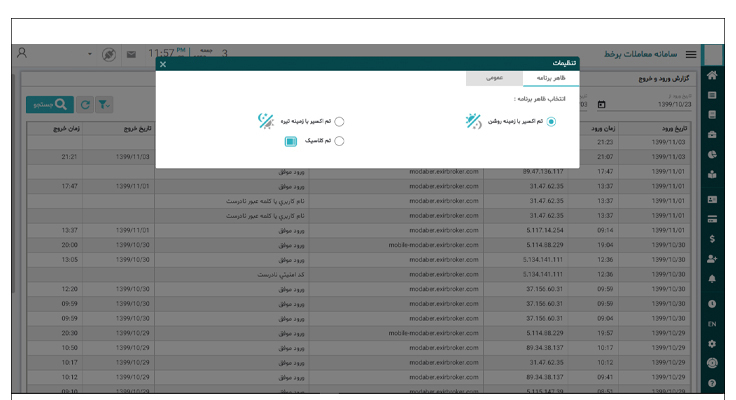Expand the filter dropdown button
Image resolution: width=736 pixels, height=400 pixels.
point(105,104)
